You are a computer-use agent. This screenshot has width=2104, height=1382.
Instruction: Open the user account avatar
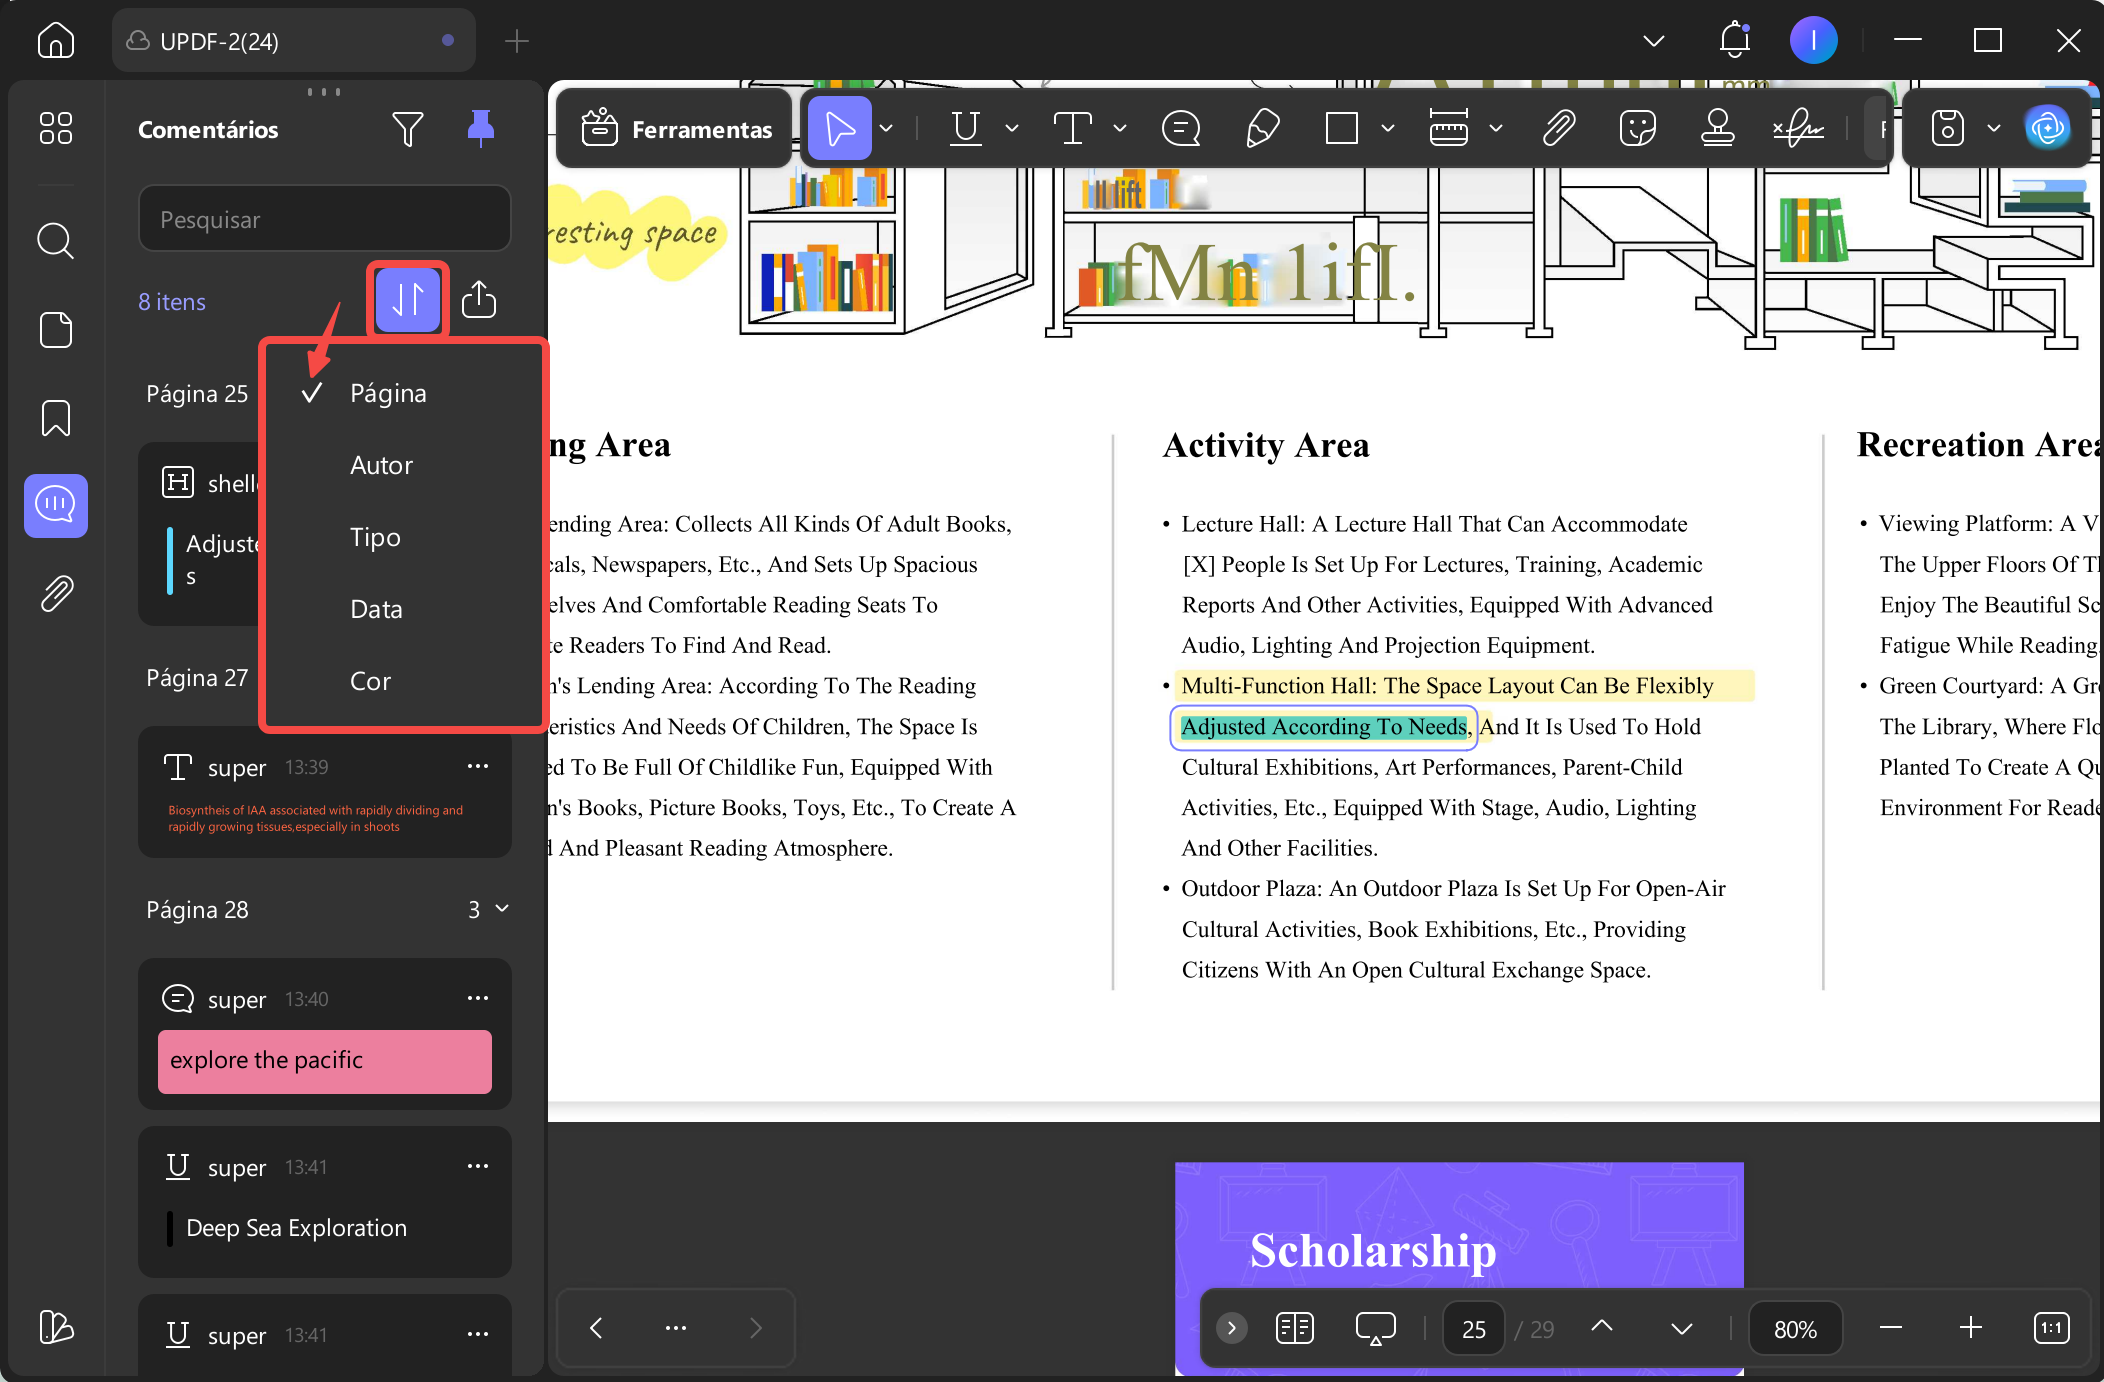point(1813,41)
